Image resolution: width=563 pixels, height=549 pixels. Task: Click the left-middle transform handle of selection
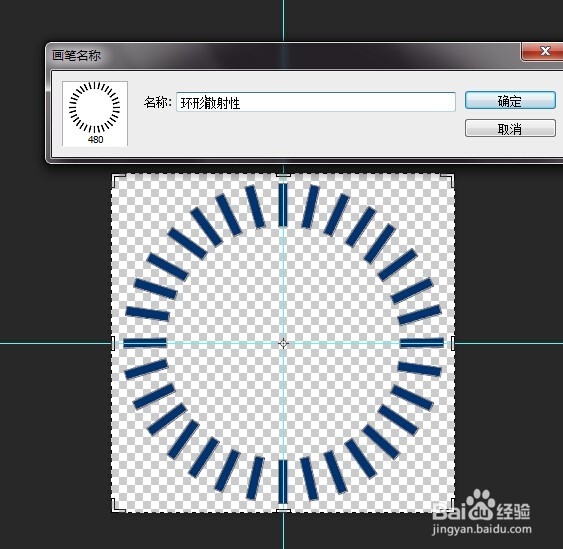point(113,344)
